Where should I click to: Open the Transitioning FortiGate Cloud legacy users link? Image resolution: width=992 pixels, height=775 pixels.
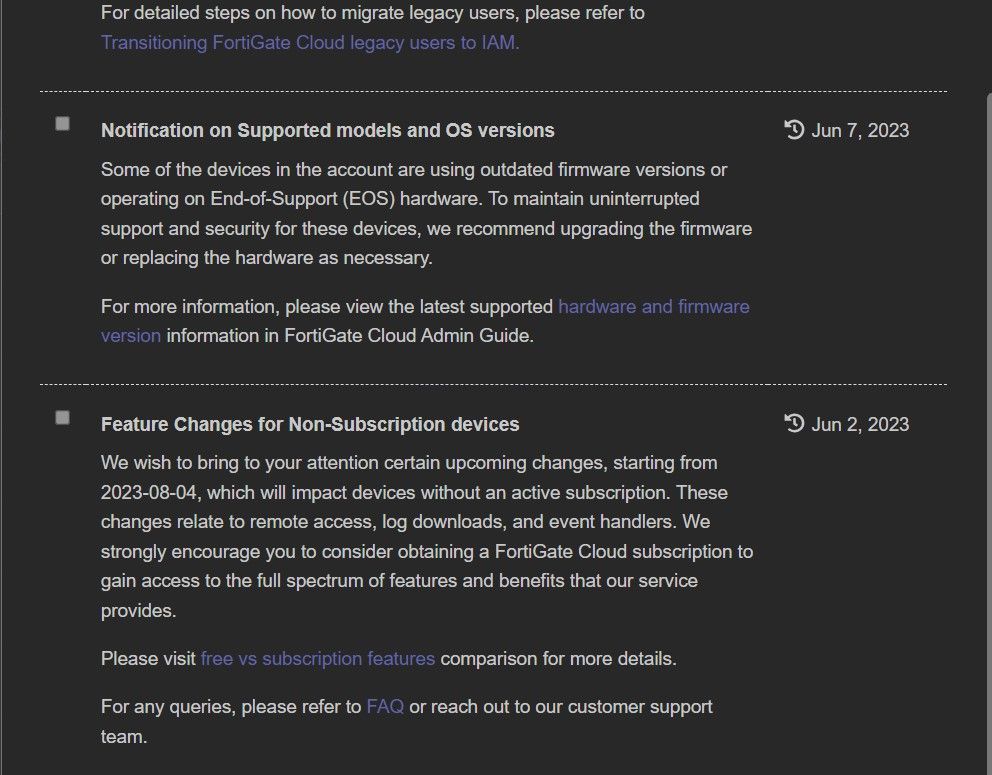310,43
